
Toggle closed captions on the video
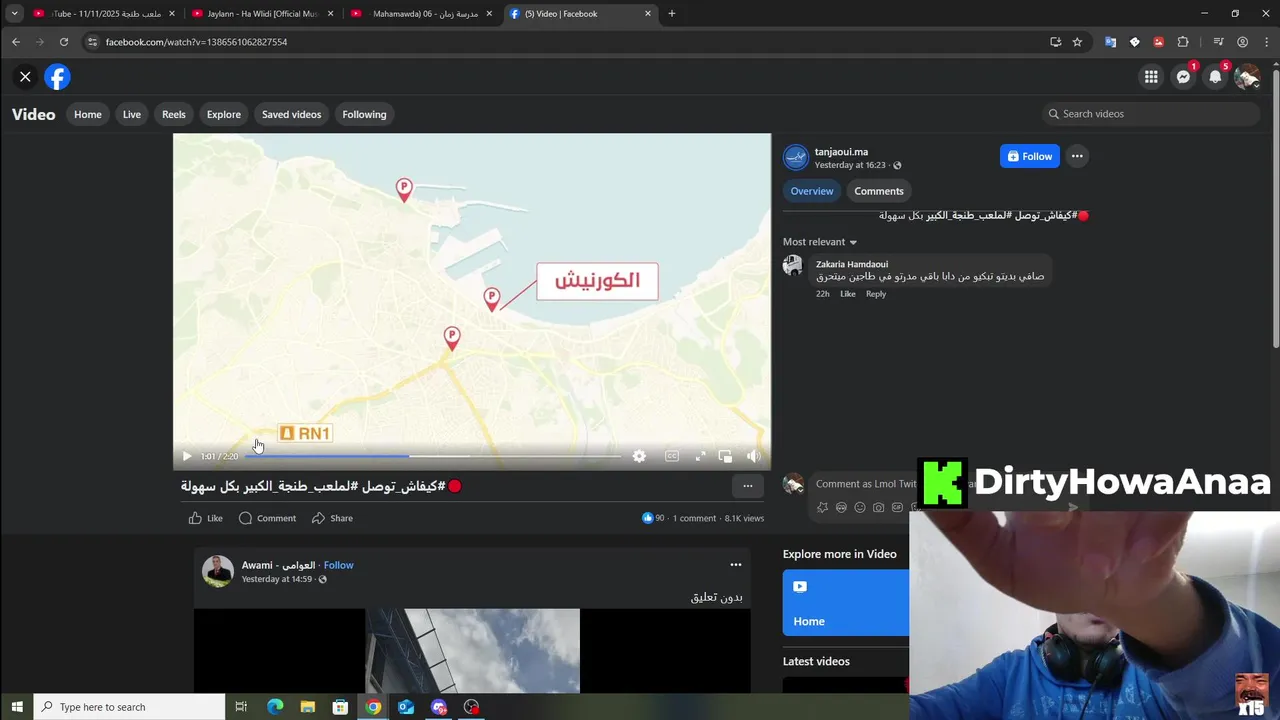point(672,456)
